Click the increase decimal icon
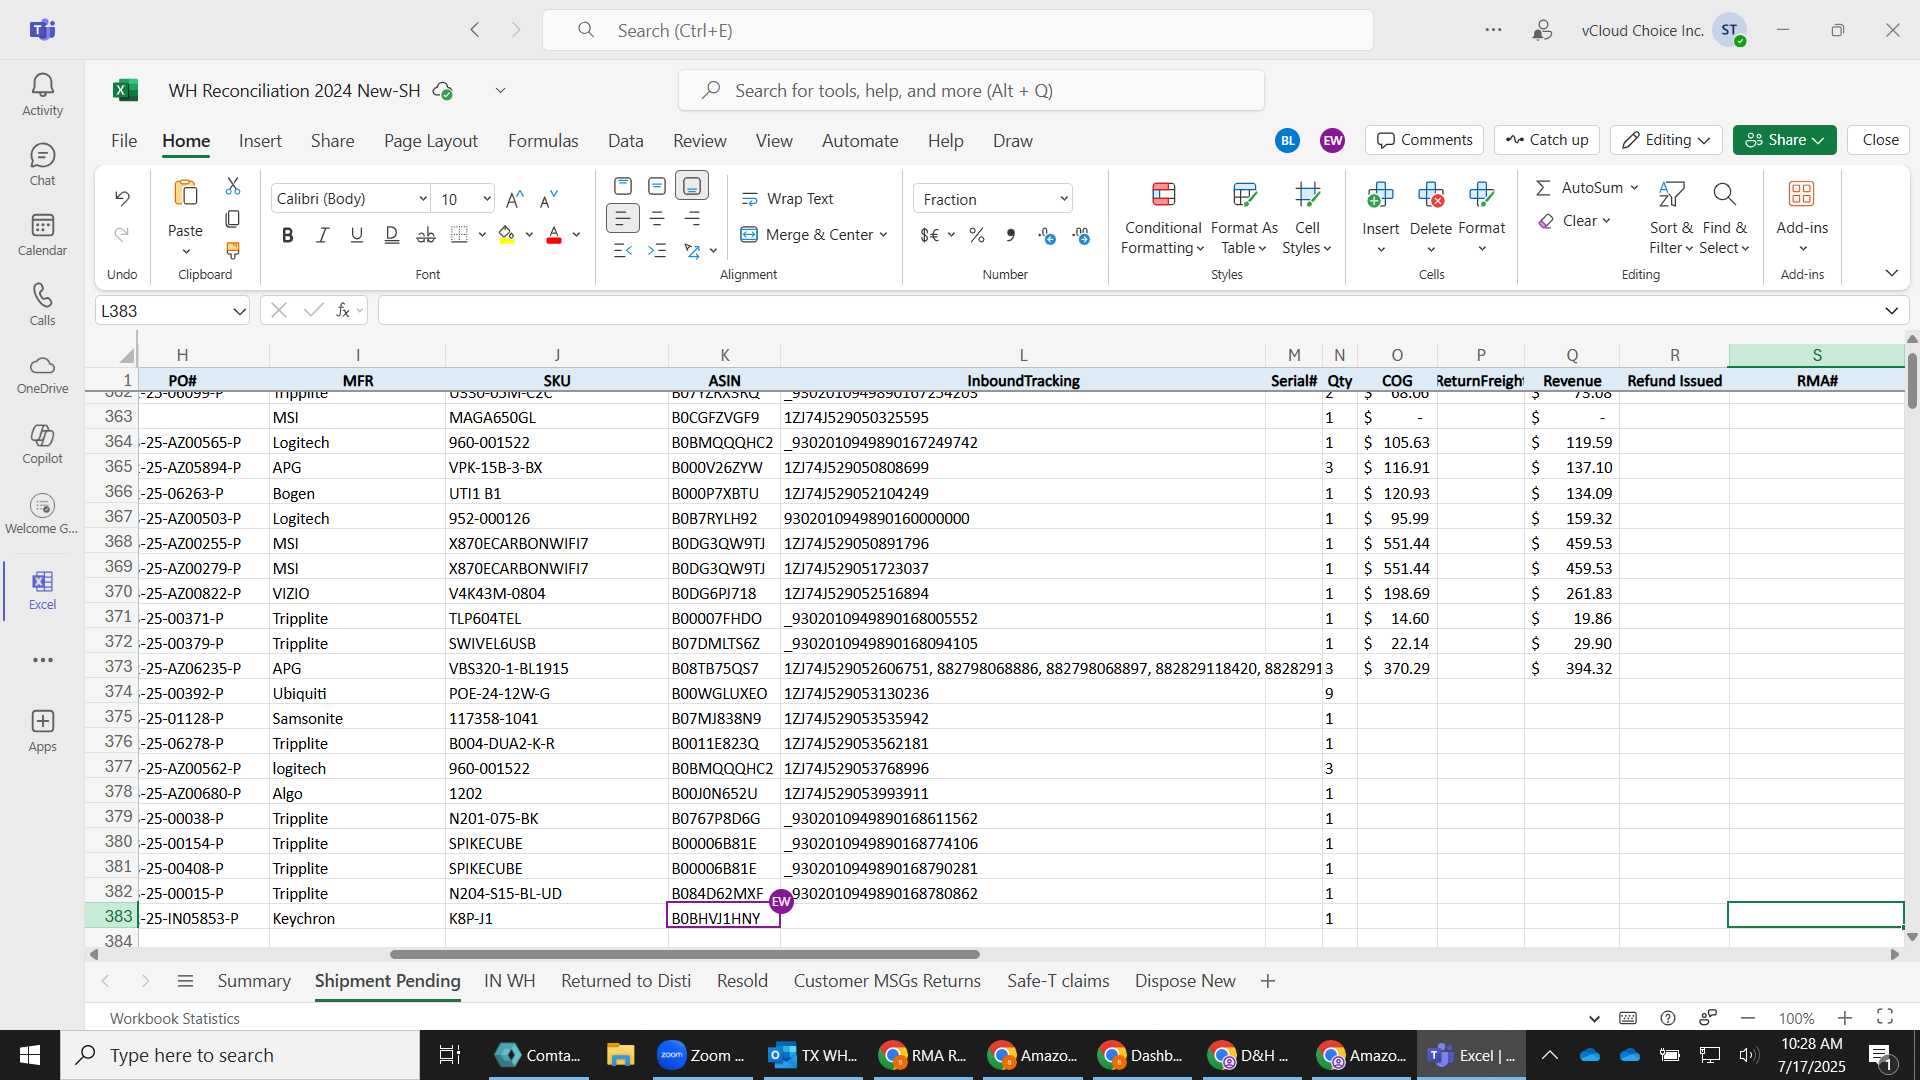 point(1047,235)
